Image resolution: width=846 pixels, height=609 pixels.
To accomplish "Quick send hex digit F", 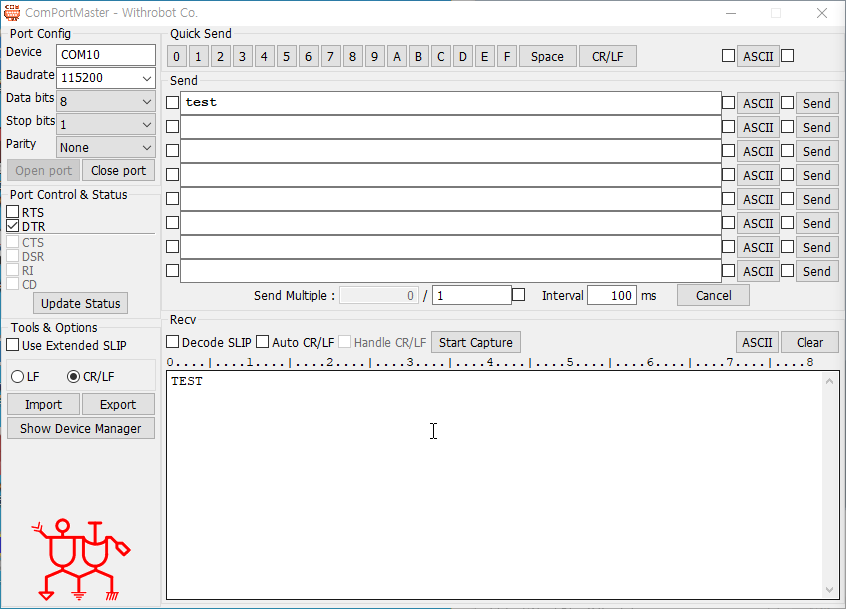I will point(507,57).
